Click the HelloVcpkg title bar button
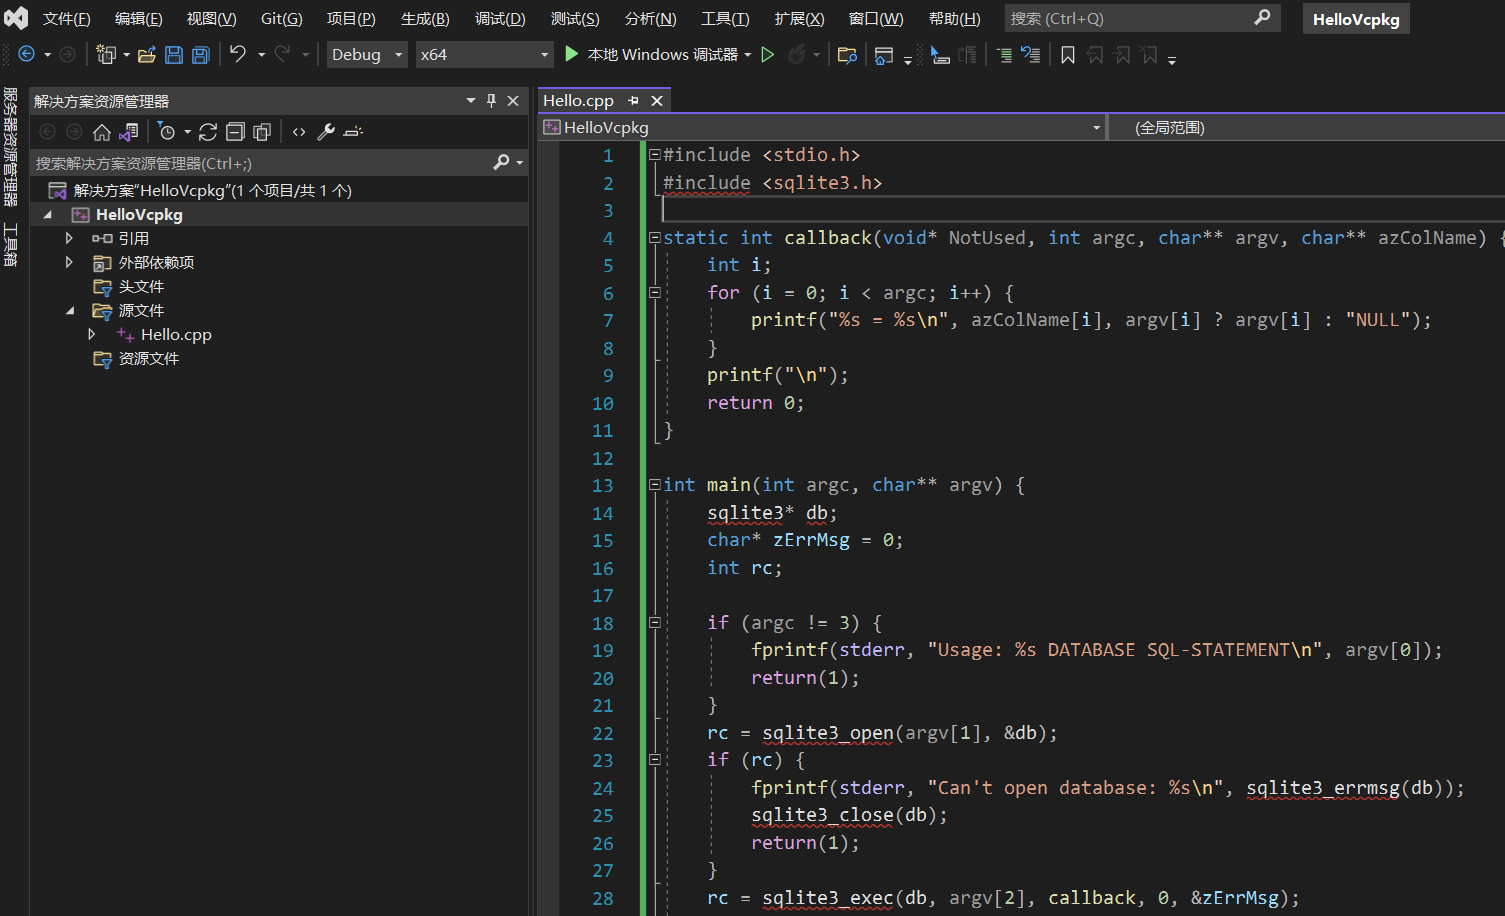 [1356, 19]
